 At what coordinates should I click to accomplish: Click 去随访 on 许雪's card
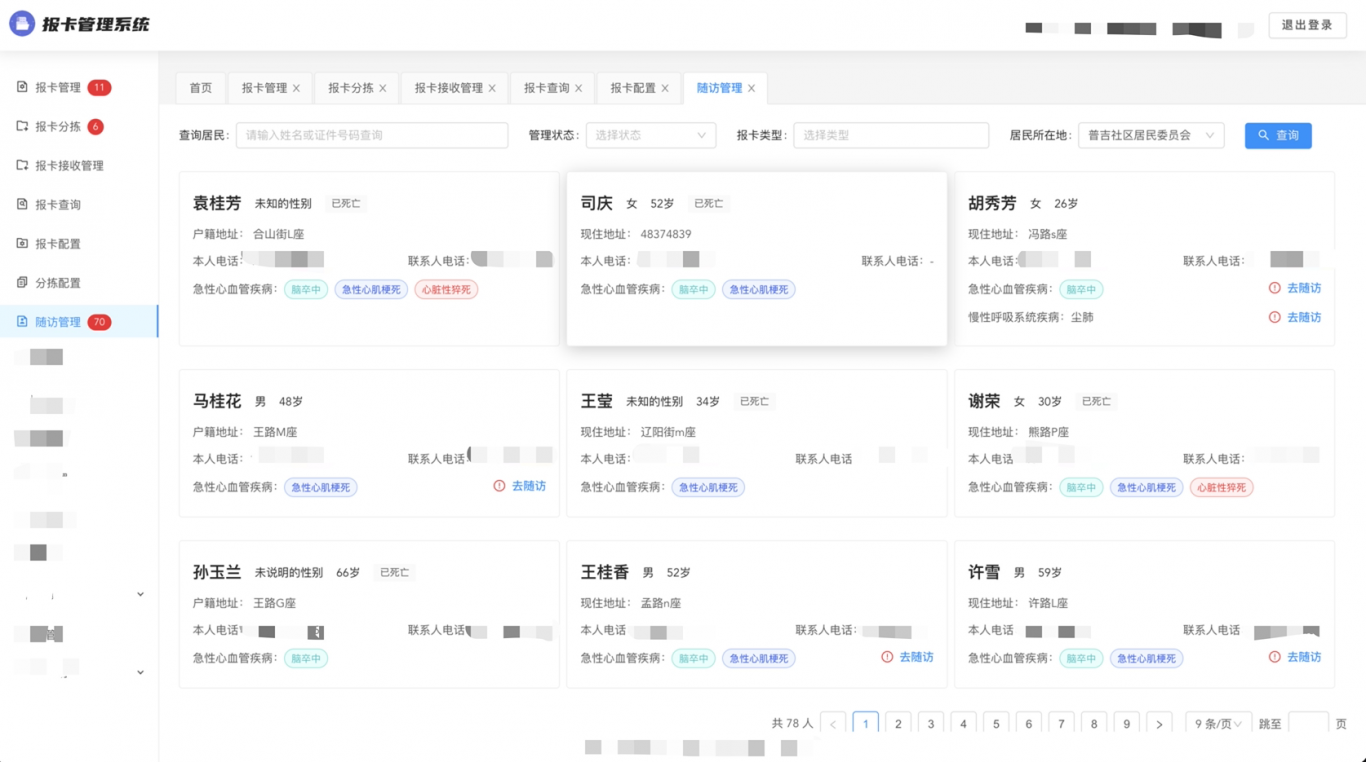coord(1304,657)
